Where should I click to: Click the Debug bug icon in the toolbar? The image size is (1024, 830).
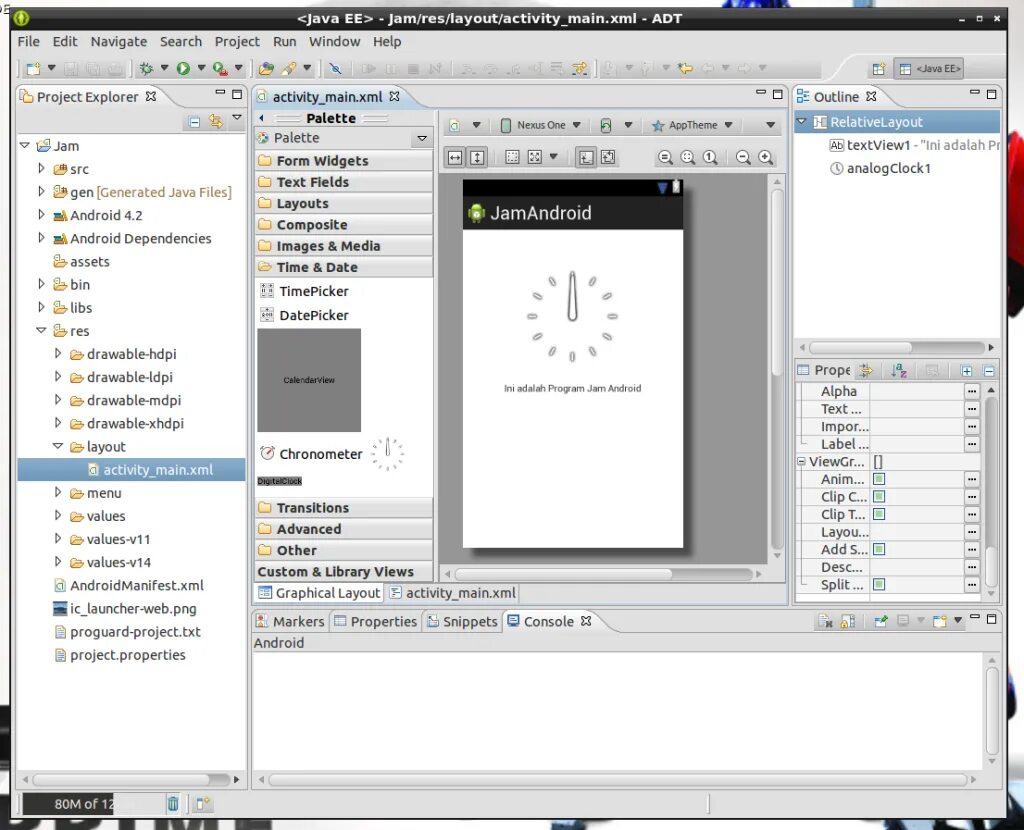[146, 69]
